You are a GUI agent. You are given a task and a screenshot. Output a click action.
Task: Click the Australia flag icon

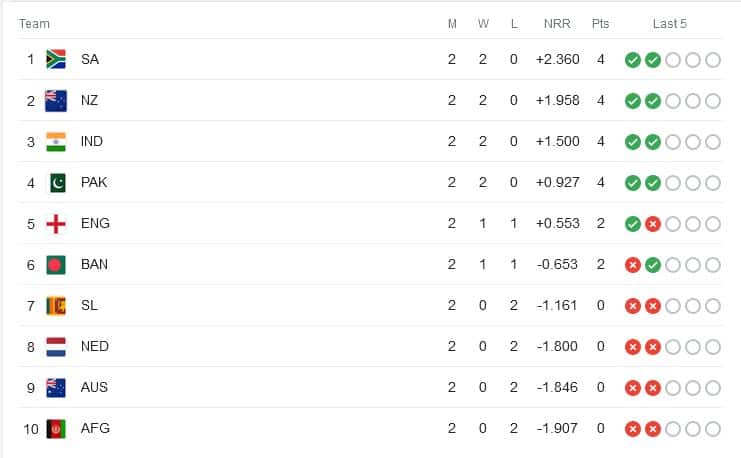[56, 388]
